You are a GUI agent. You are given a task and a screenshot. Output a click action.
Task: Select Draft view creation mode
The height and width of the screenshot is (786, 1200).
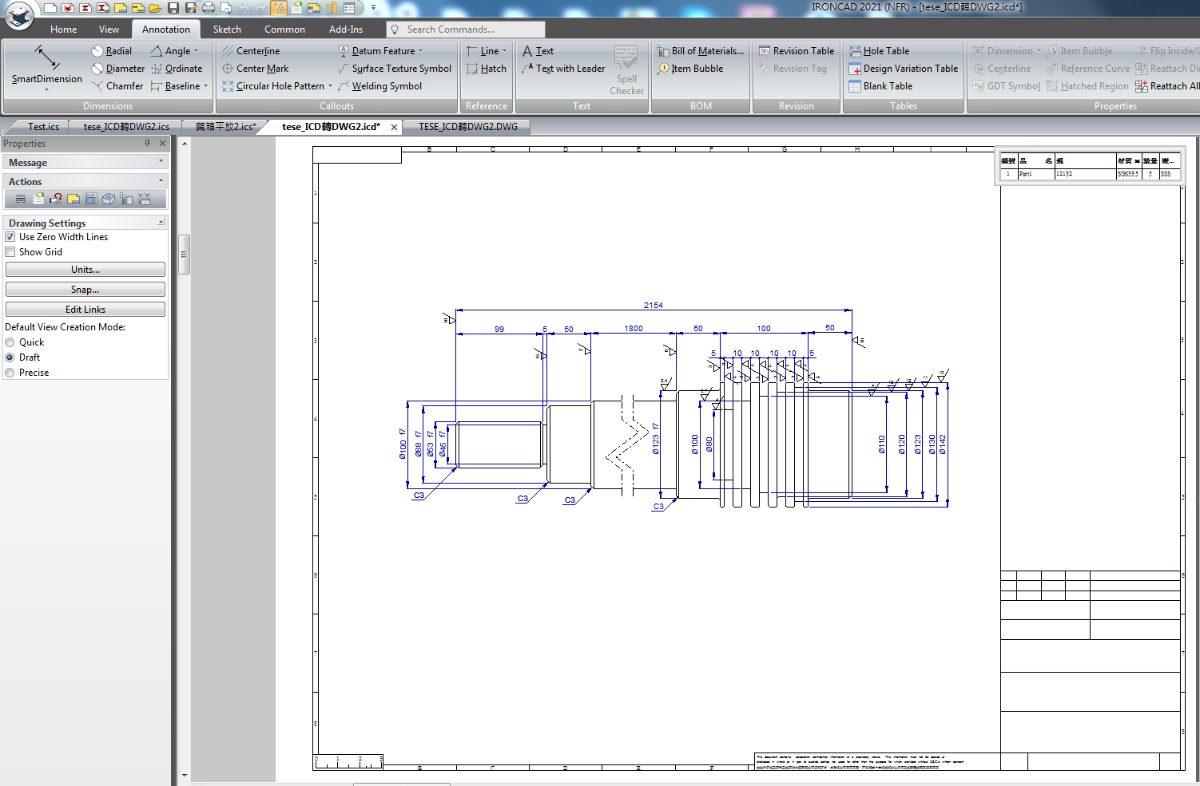pyautogui.click(x=10, y=357)
